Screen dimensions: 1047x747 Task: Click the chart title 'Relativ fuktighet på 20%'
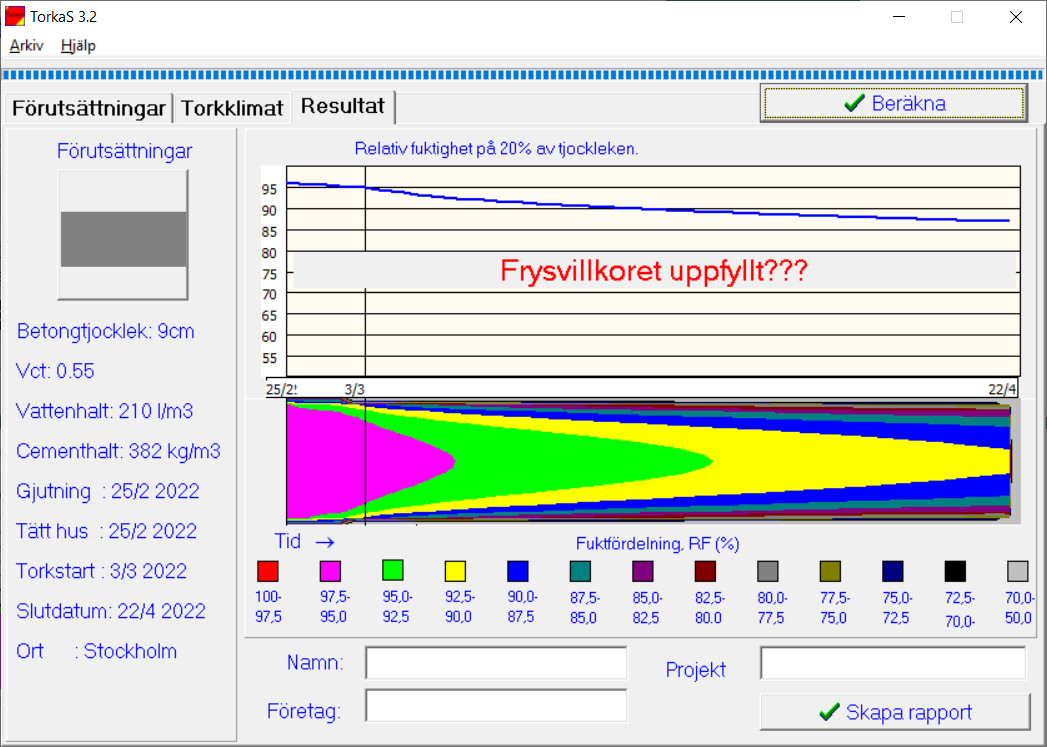pos(496,149)
